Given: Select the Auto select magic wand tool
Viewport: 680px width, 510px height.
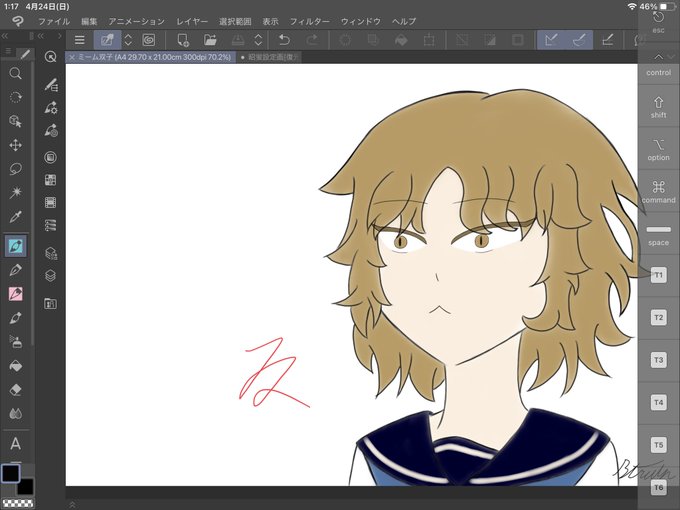Looking at the screenshot, I should pos(16,192).
